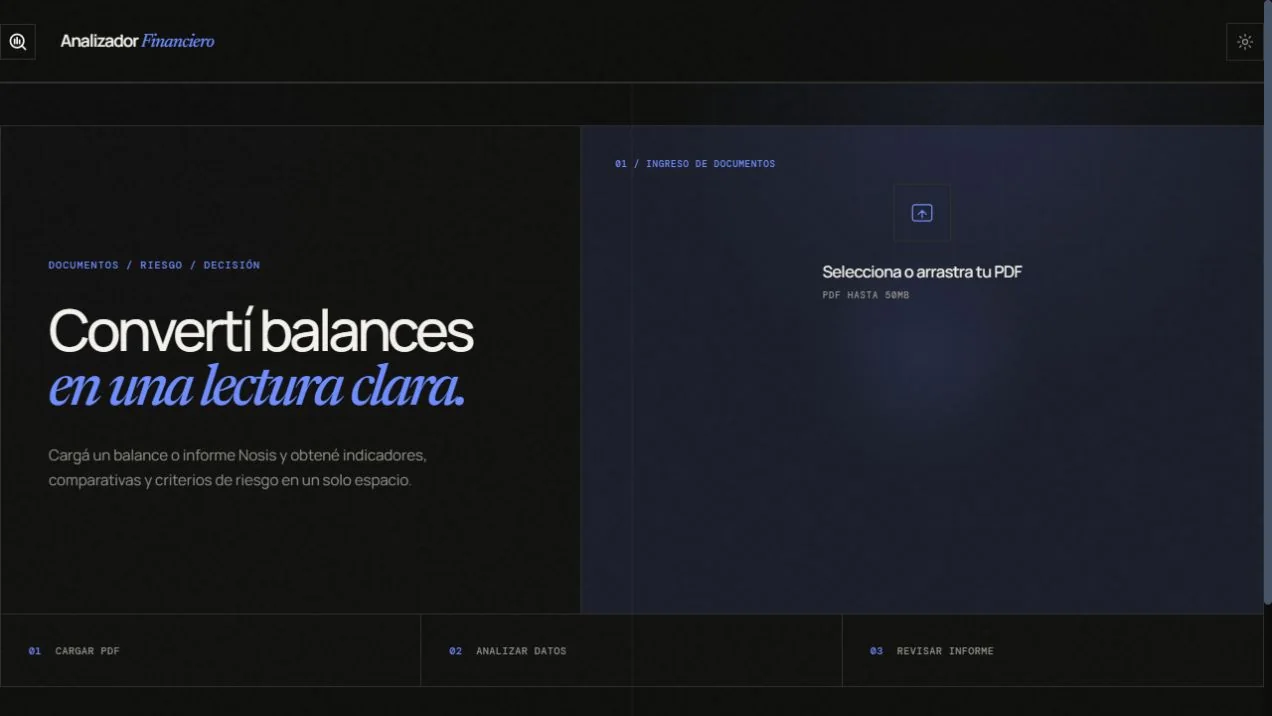Click the magnifier chart logo icon
Screen dimensions: 1272x716
[18, 42]
